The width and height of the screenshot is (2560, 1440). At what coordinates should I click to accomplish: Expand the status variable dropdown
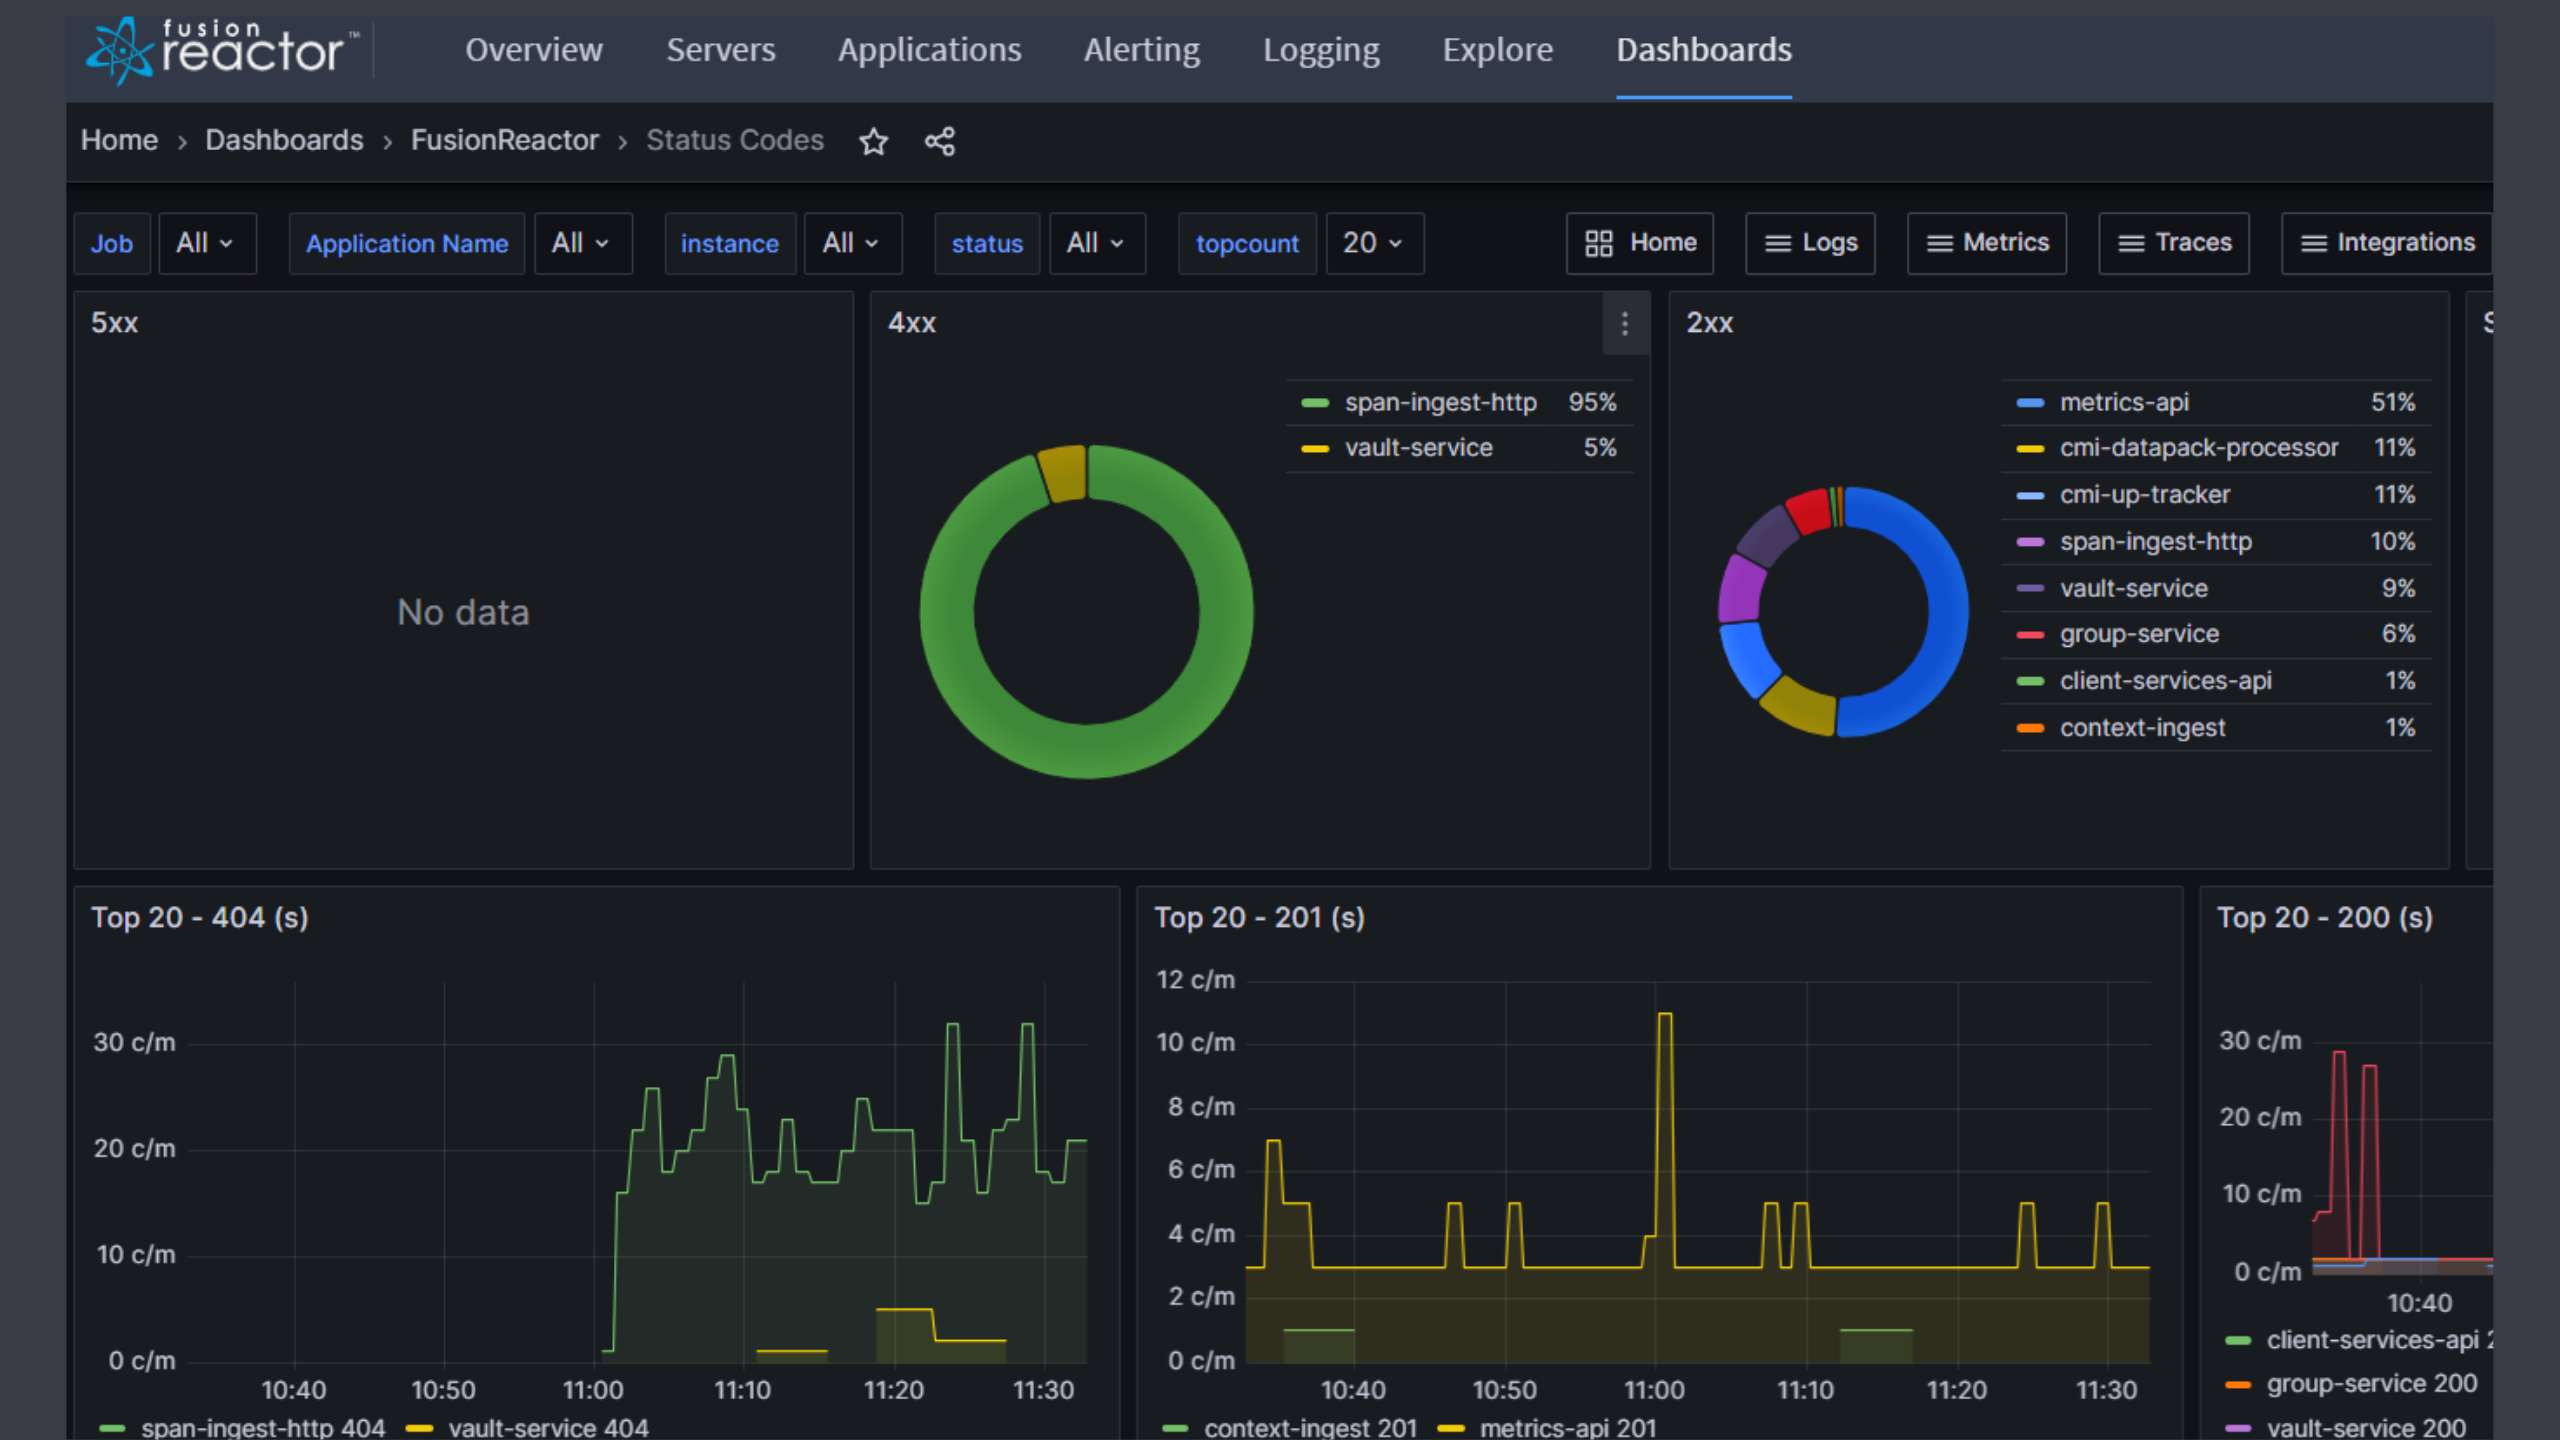pos(1097,243)
